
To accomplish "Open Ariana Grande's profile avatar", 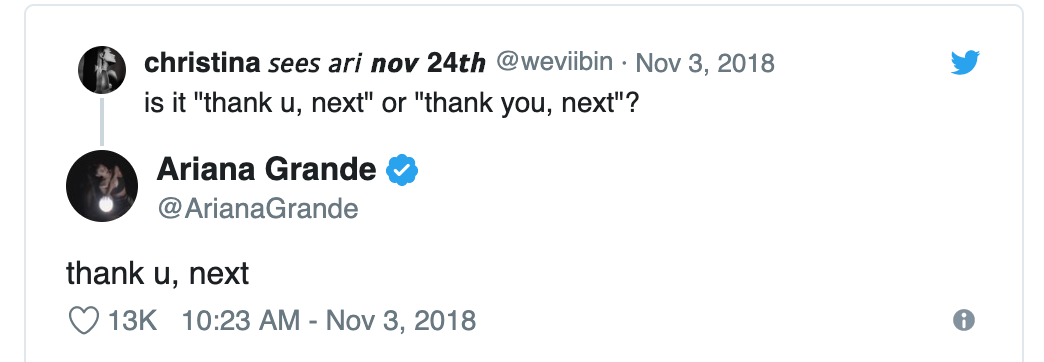I will [102, 186].
